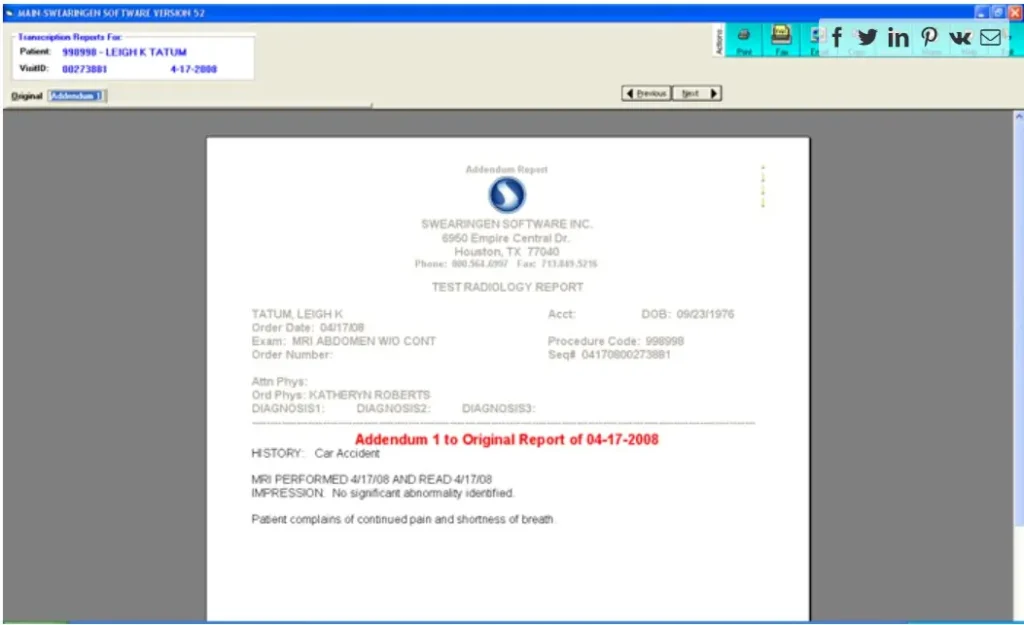Click the red Addendum 1 heading text
Screen dimensions: 1024x625
pyautogui.click(x=506, y=439)
